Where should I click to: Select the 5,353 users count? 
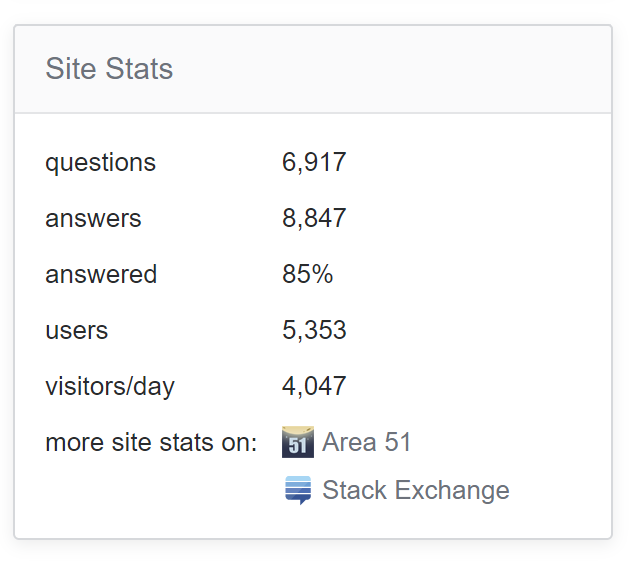[x=314, y=330]
